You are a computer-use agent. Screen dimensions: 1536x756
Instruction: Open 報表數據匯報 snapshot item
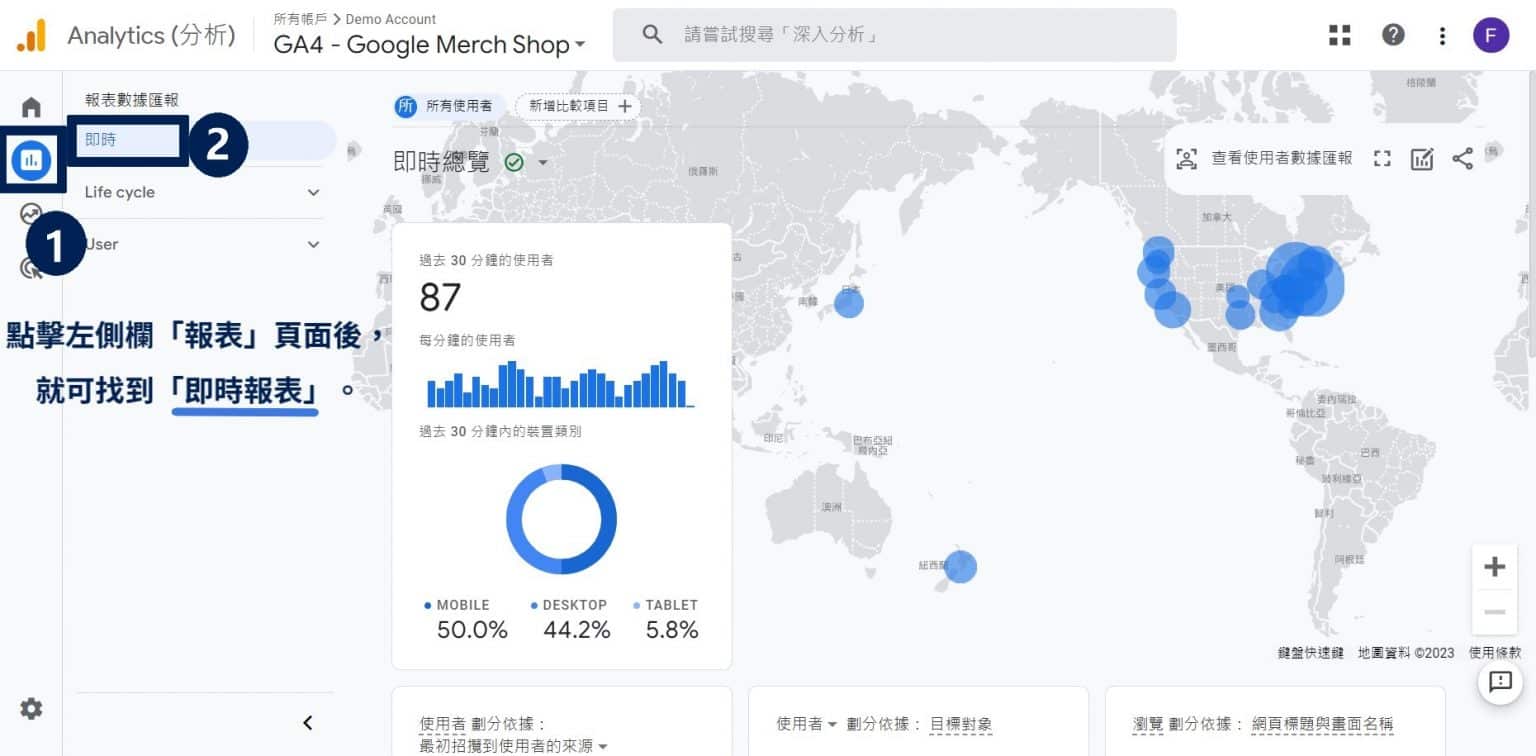(131, 100)
